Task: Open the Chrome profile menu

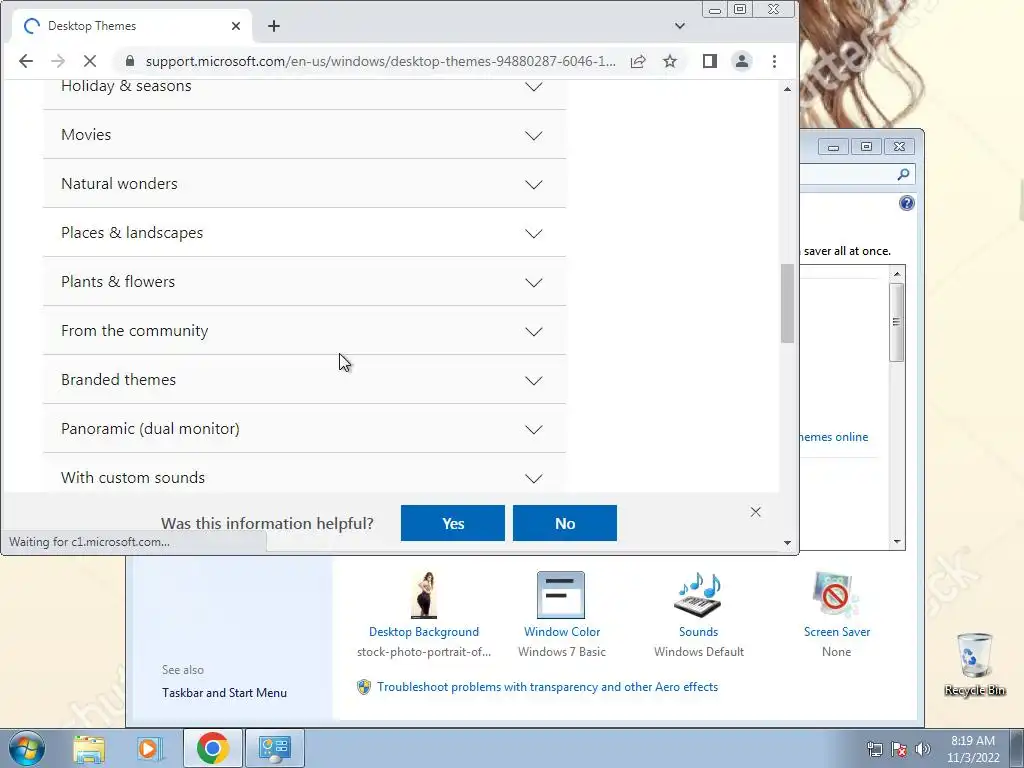Action: click(x=742, y=61)
